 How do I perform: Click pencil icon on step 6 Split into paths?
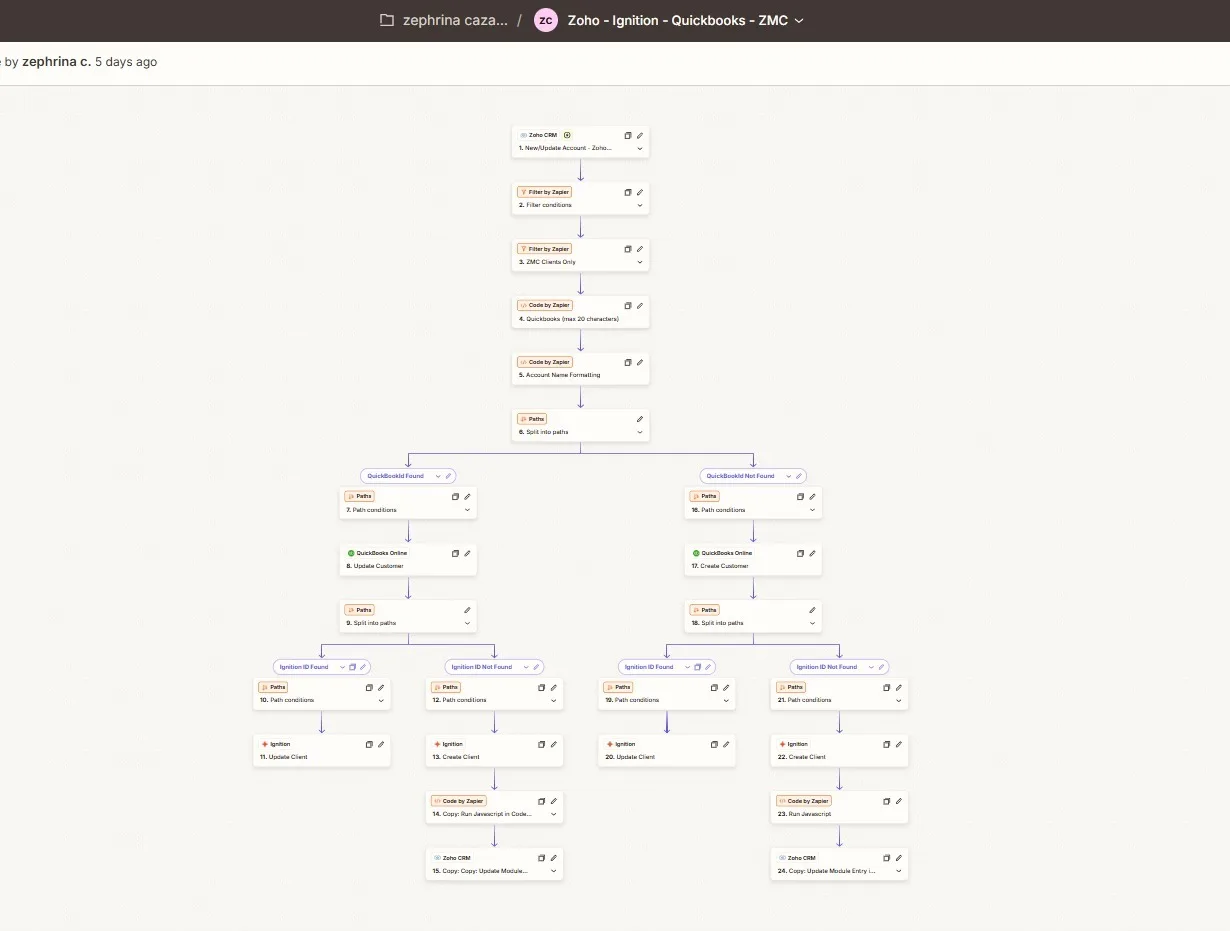(x=640, y=419)
